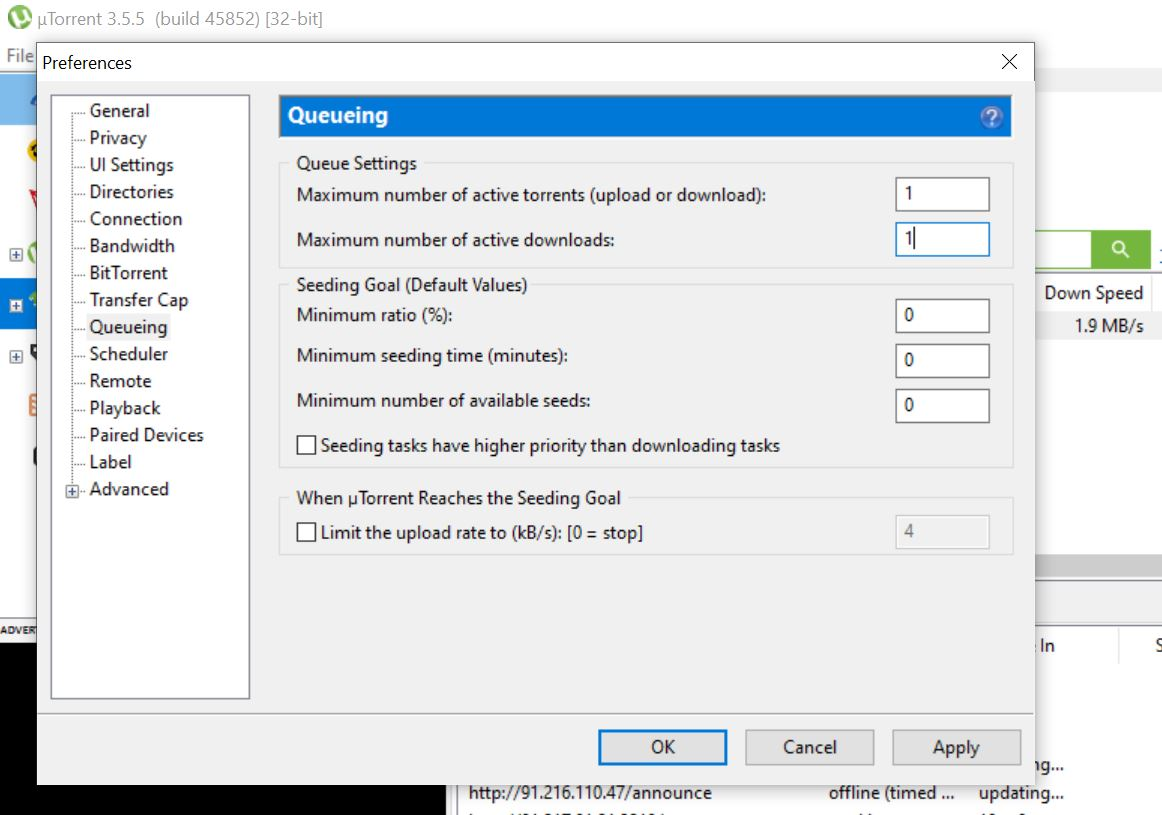
Task: Click the help question mark icon in Queueing header
Action: [x=991, y=117]
